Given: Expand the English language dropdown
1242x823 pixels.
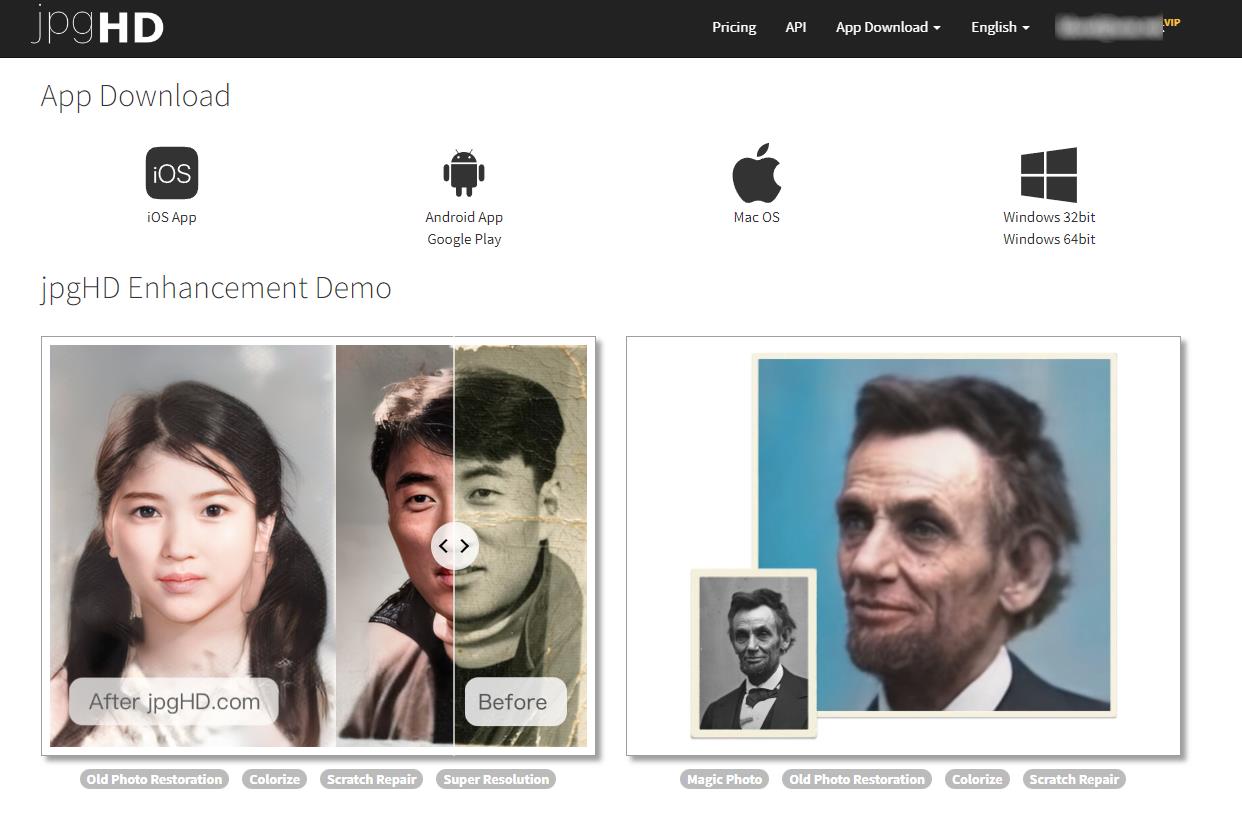Looking at the screenshot, I should [x=999, y=27].
